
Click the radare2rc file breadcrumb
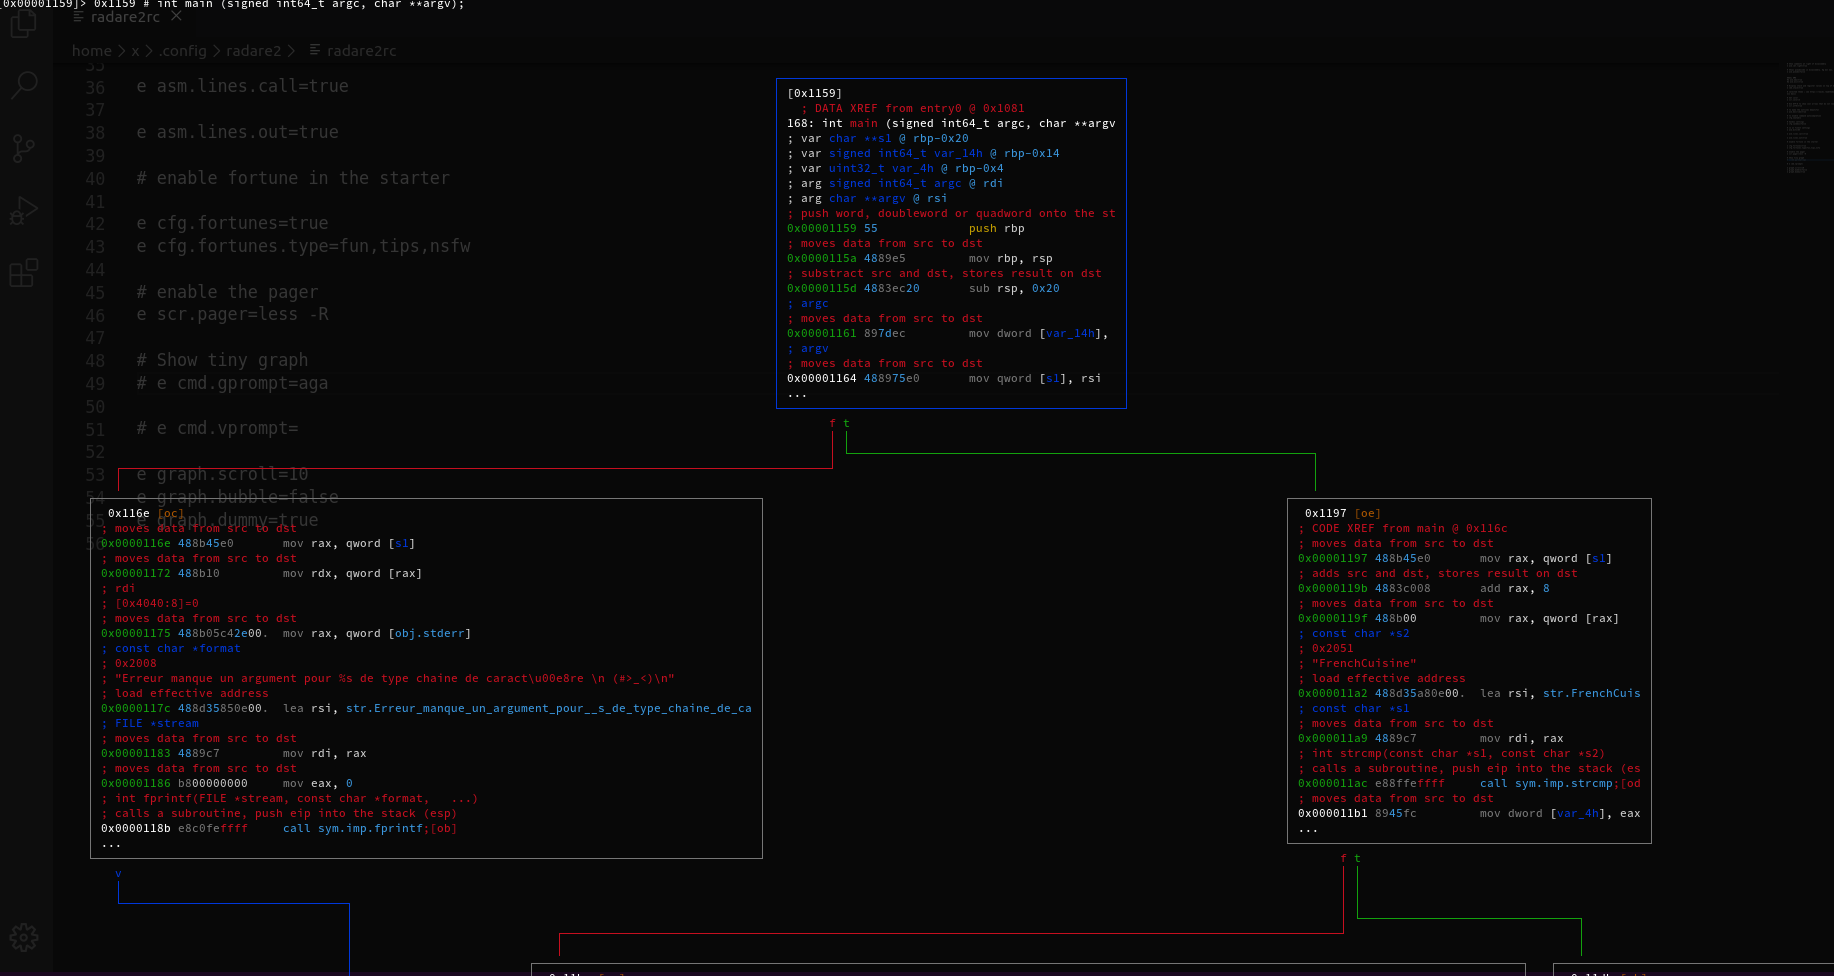360,51
